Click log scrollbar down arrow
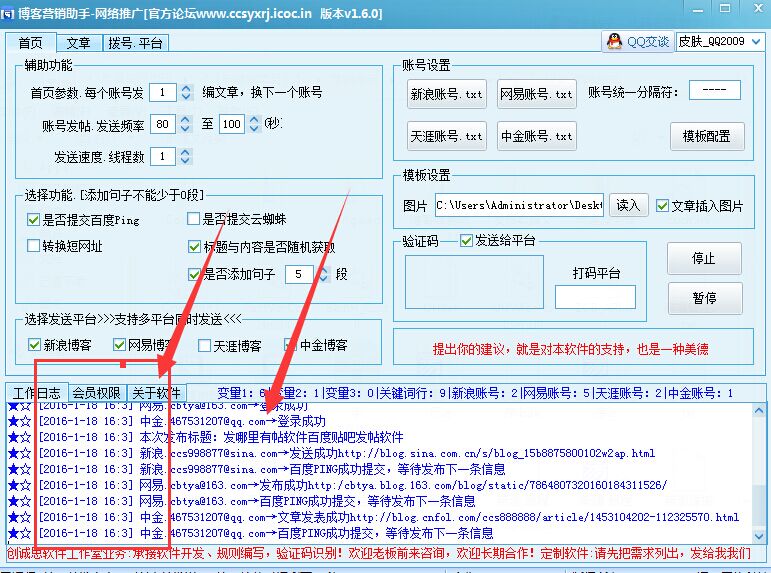Screen dimensions: 771x573 [758, 535]
